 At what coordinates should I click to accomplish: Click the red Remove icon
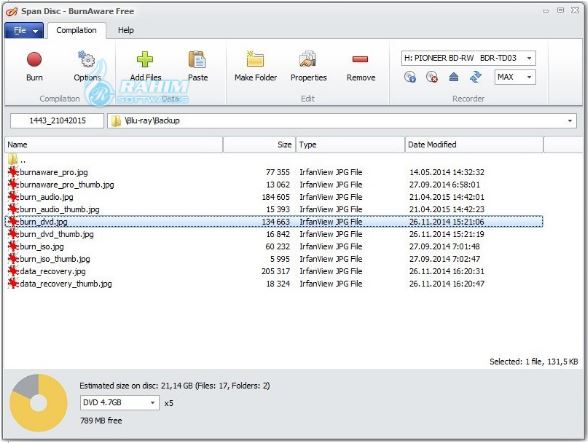coord(360,59)
